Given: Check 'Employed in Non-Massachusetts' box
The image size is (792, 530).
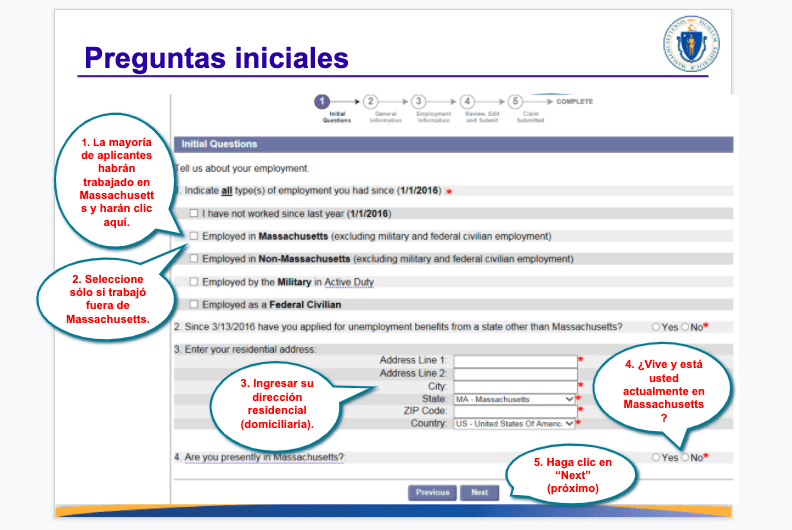Looking at the screenshot, I should pyautogui.click(x=193, y=259).
